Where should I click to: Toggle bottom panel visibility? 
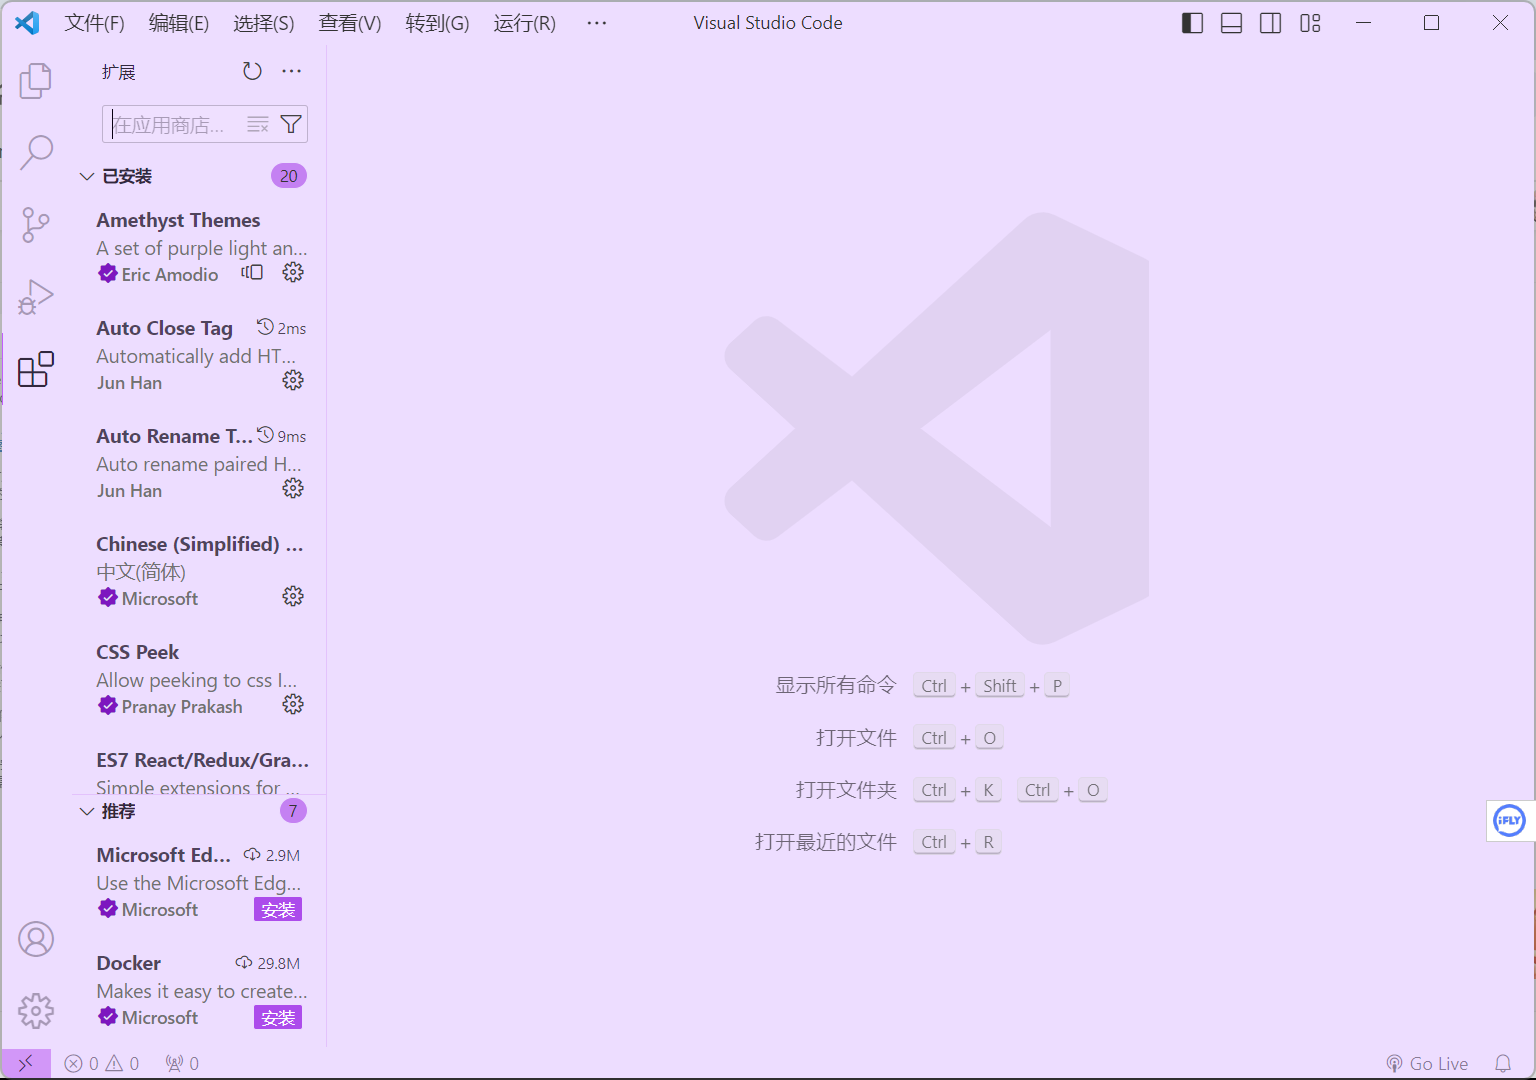pyautogui.click(x=1232, y=23)
